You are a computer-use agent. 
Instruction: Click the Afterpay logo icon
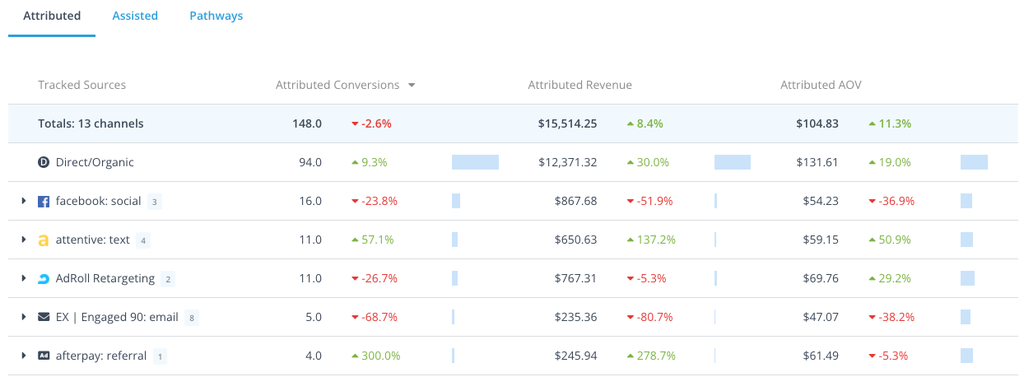[44, 356]
